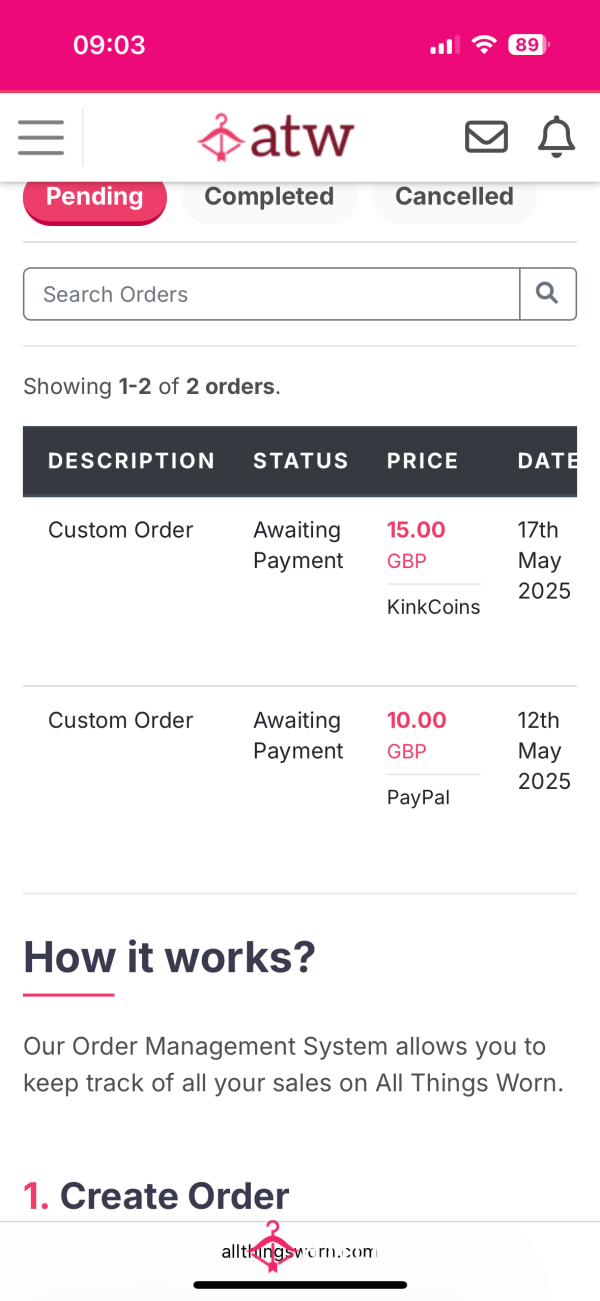Tap the 09:03 clock in status bar
Image resolution: width=600 pixels, height=1301 pixels.
(109, 45)
